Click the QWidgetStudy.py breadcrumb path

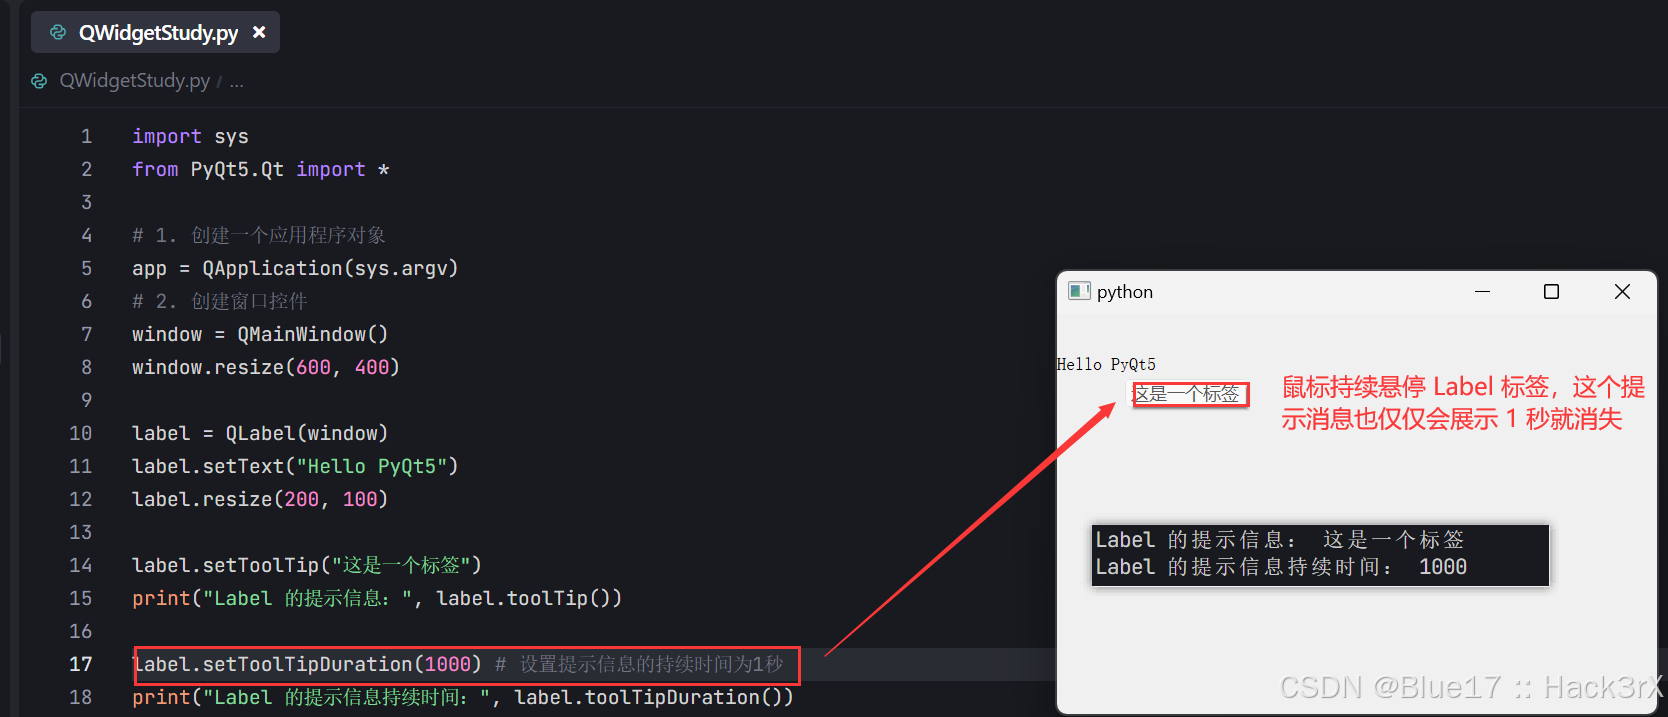(134, 80)
